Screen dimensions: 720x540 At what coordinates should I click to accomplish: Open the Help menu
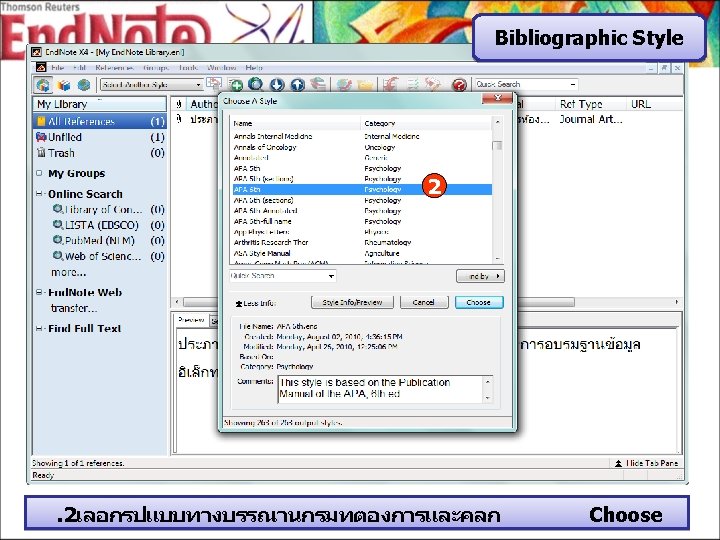point(253,68)
